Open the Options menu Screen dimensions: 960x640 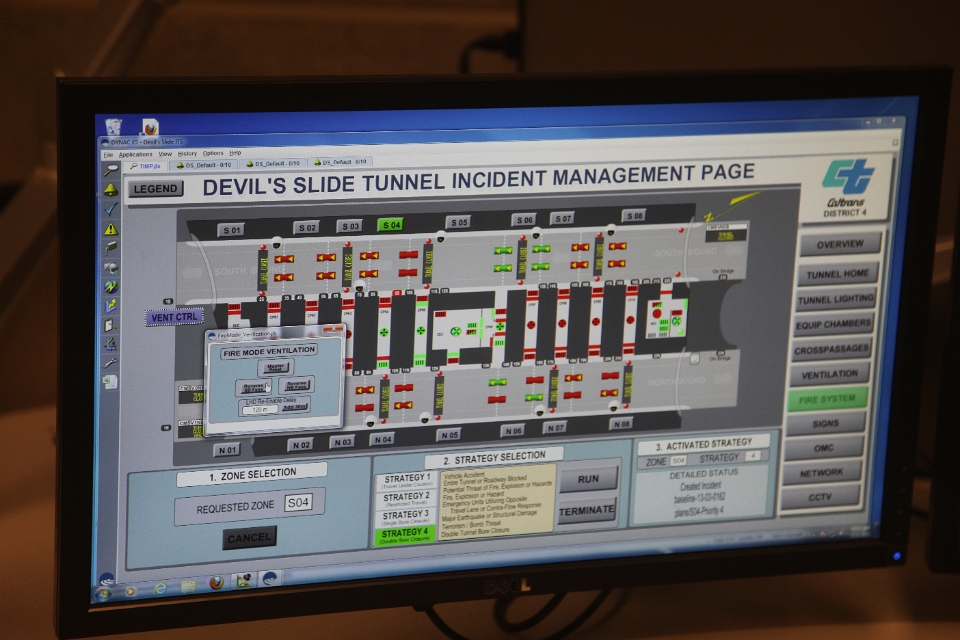point(213,153)
